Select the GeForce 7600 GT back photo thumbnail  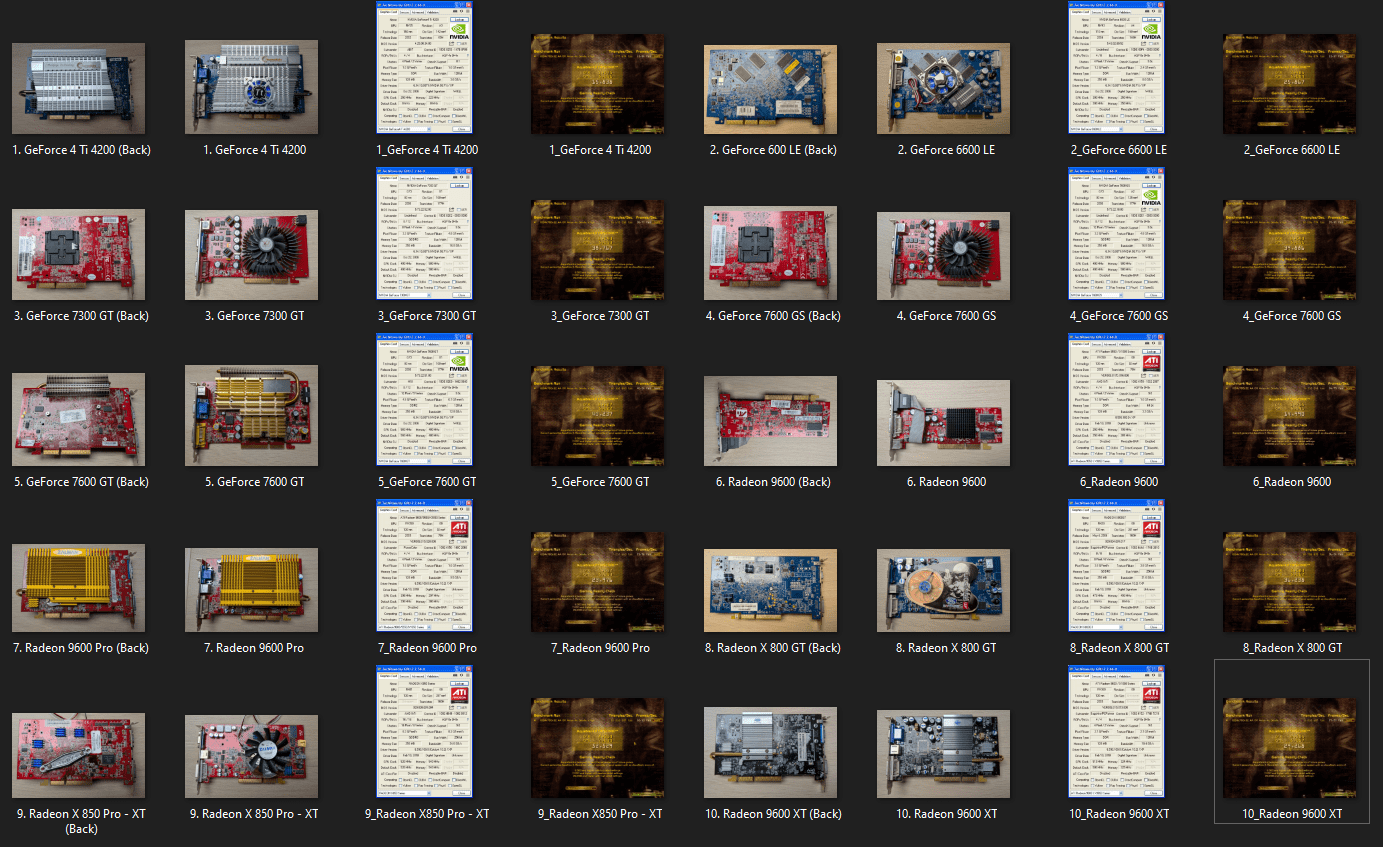[78, 419]
